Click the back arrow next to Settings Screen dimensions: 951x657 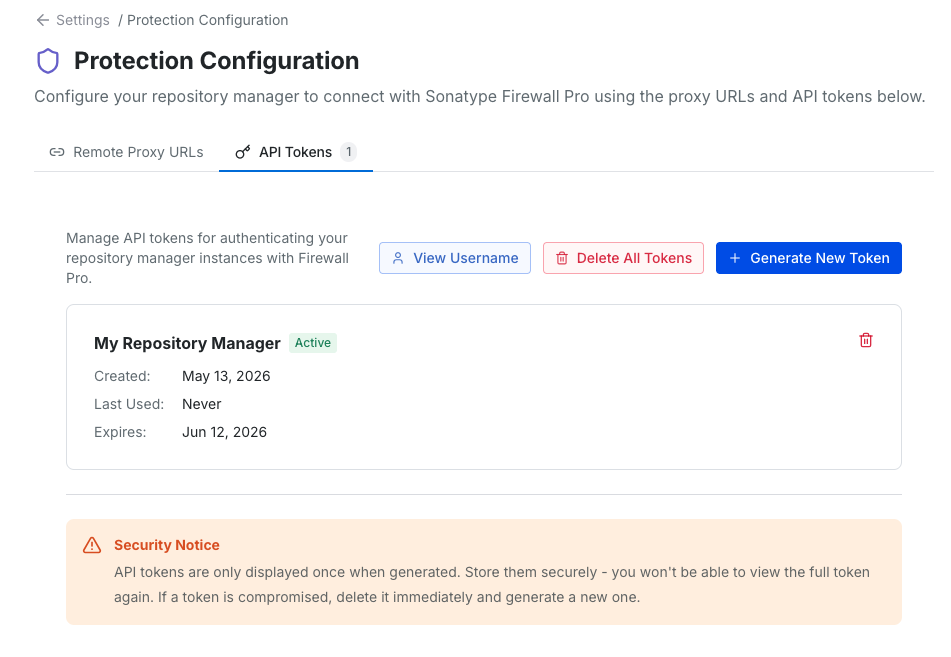click(42, 20)
